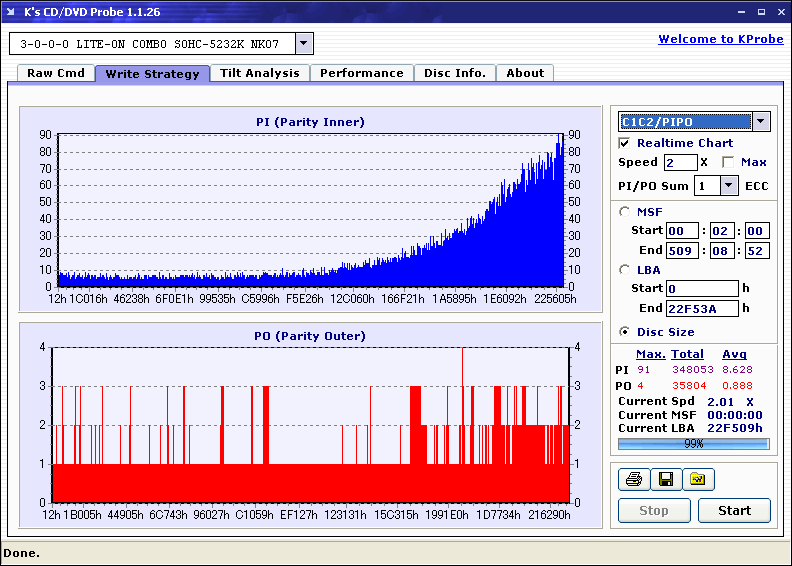Click the print chart icon
The width and height of the screenshot is (792, 566).
tap(633, 480)
